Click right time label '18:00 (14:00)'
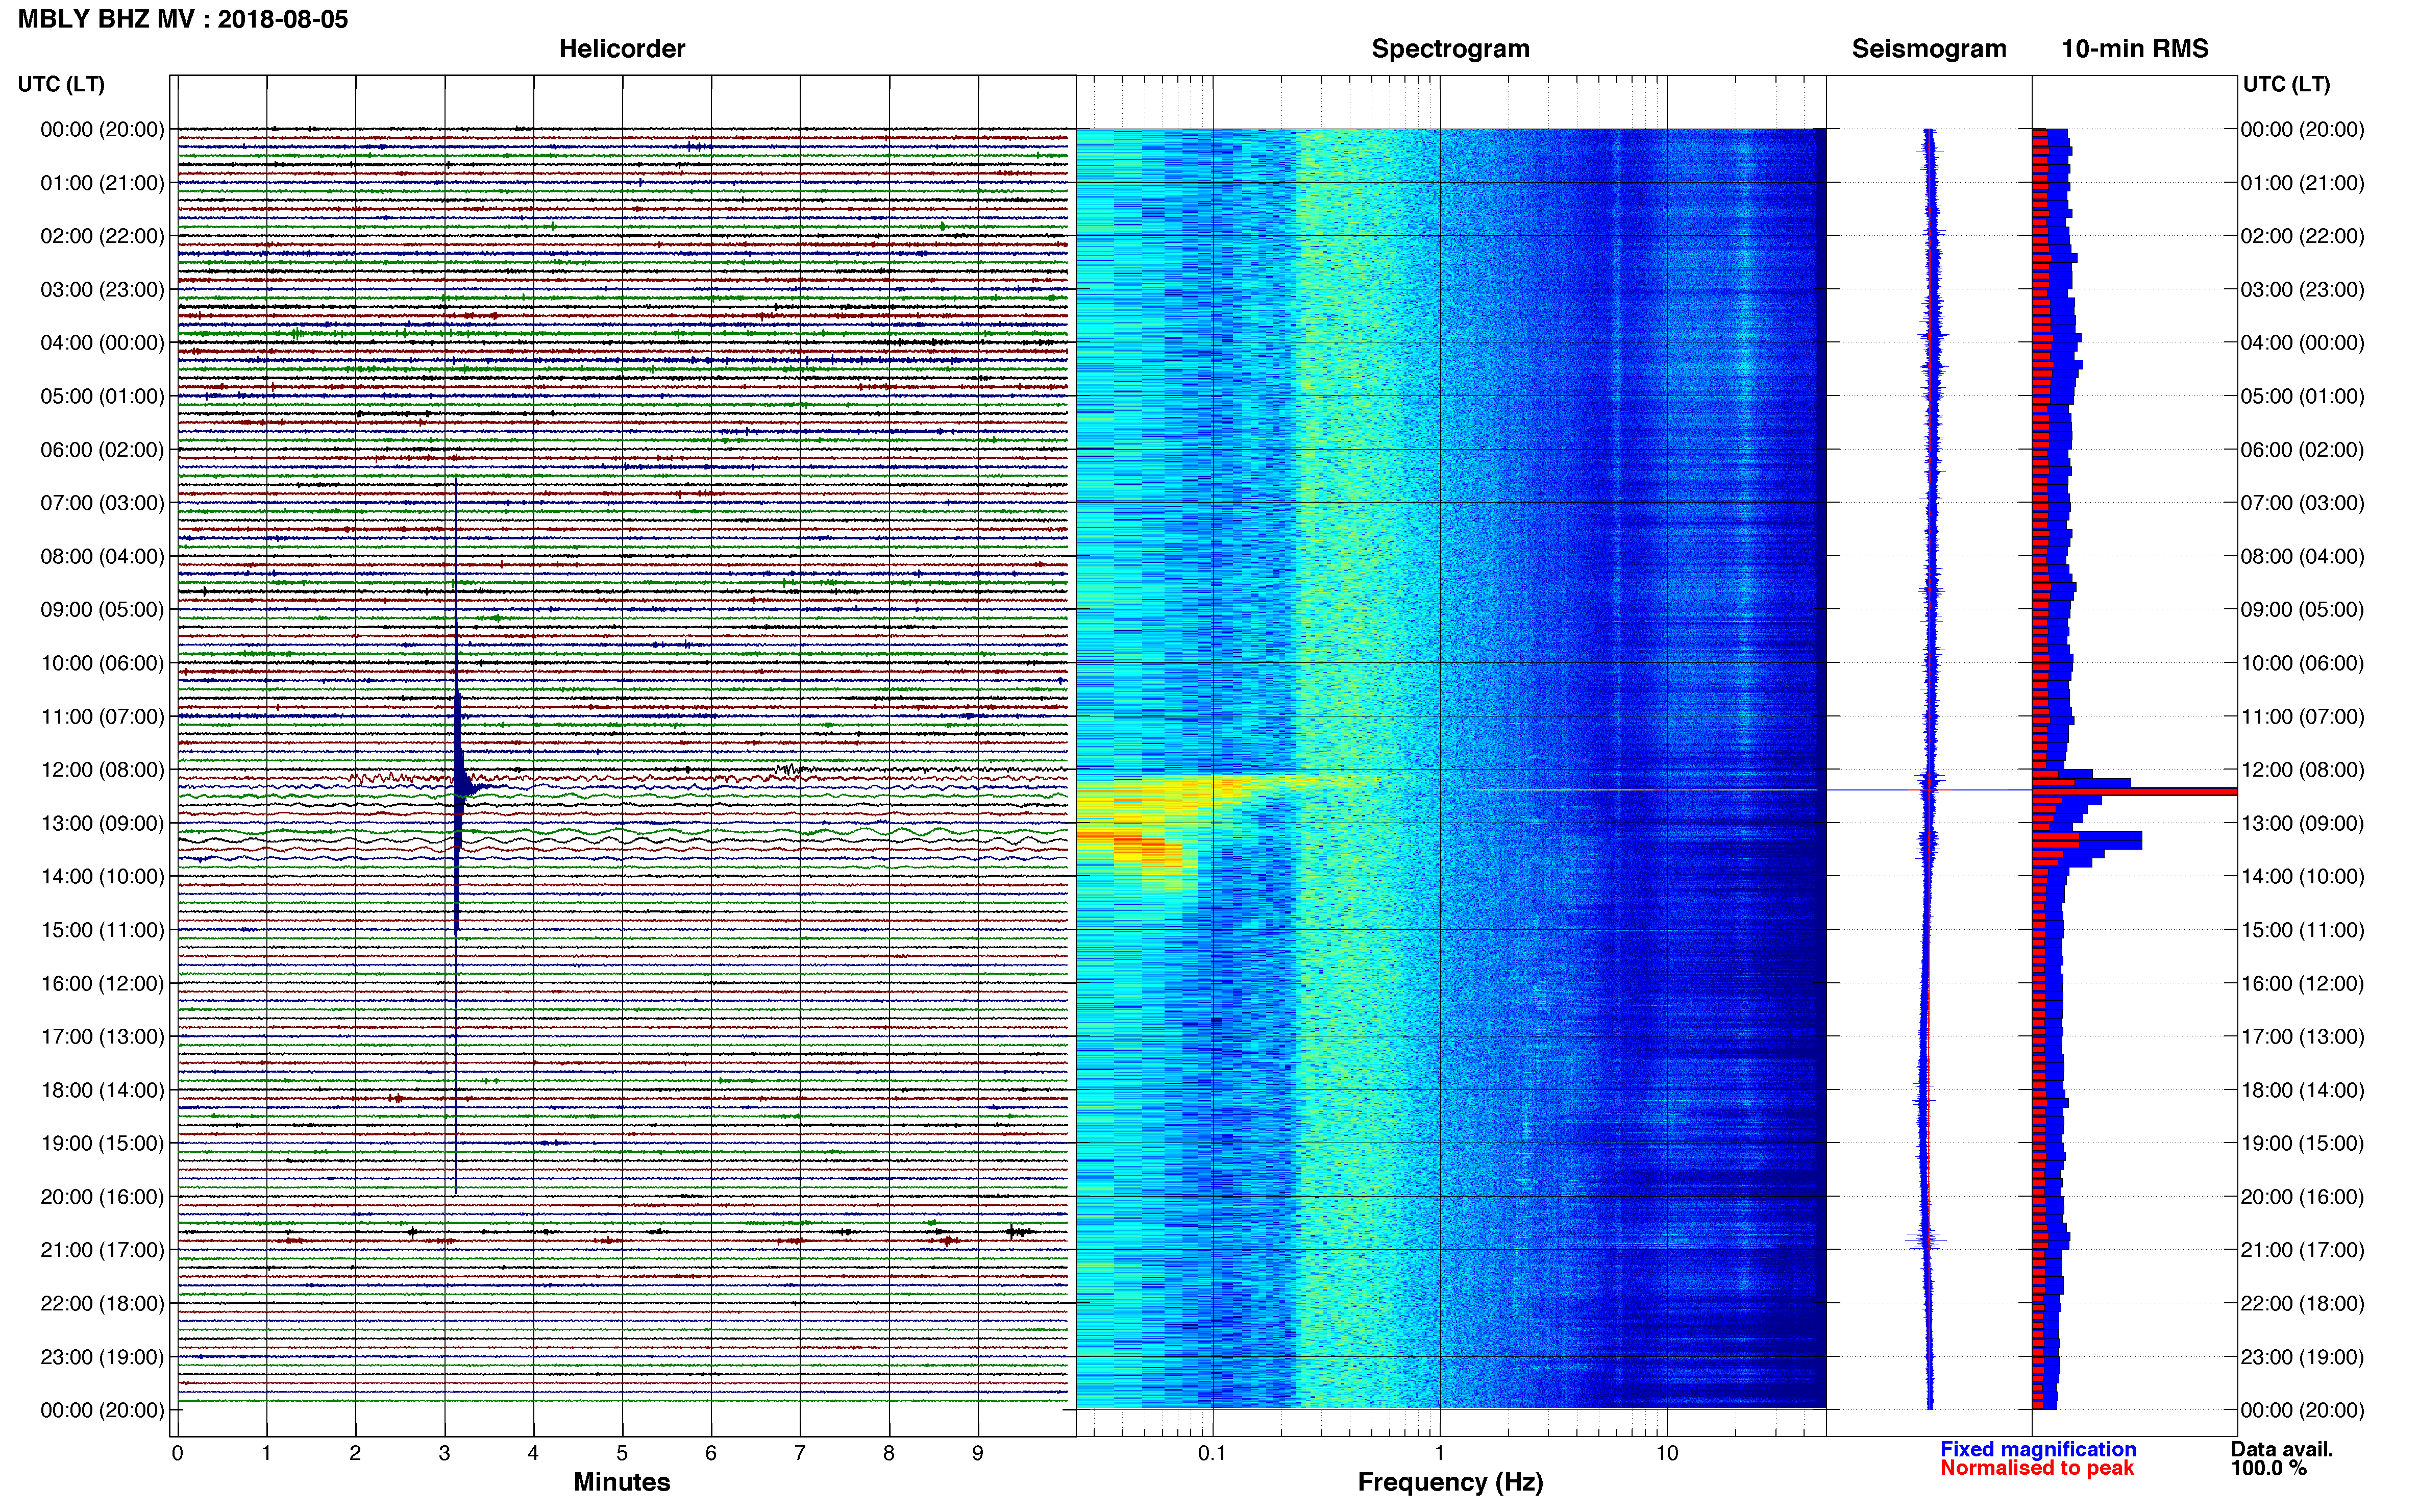2419x1512 pixels. pyautogui.click(x=2302, y=1090)
